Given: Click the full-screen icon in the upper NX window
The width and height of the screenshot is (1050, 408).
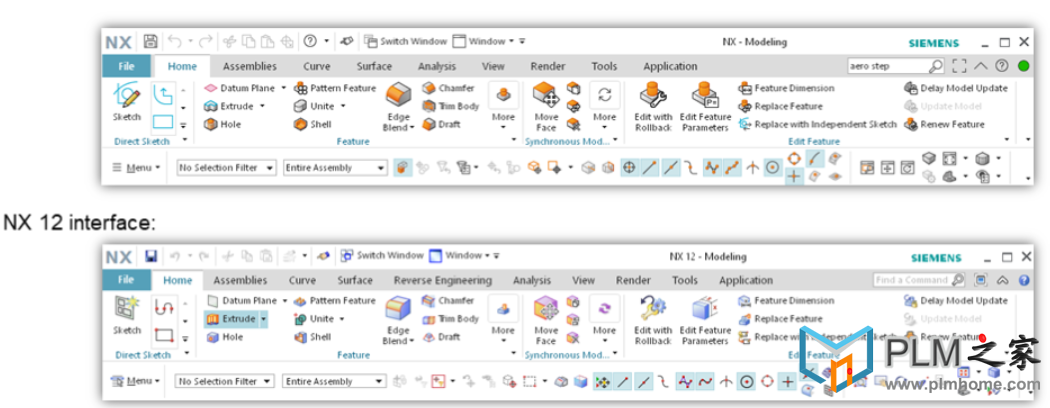Looking at the screenshot, I should (x=959, y=66).
